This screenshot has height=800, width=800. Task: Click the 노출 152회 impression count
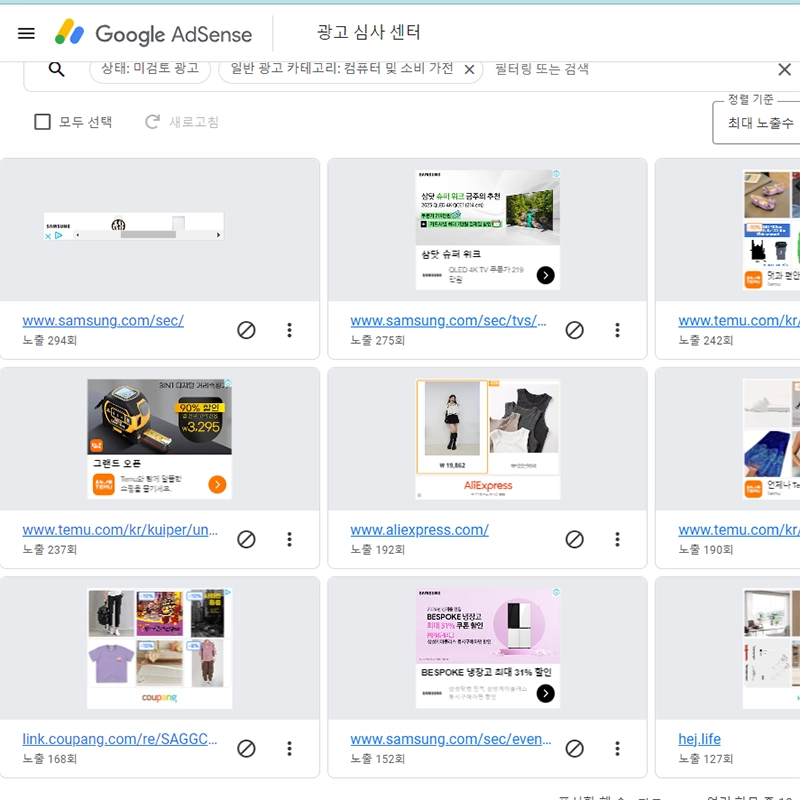[x=378, y=759]
